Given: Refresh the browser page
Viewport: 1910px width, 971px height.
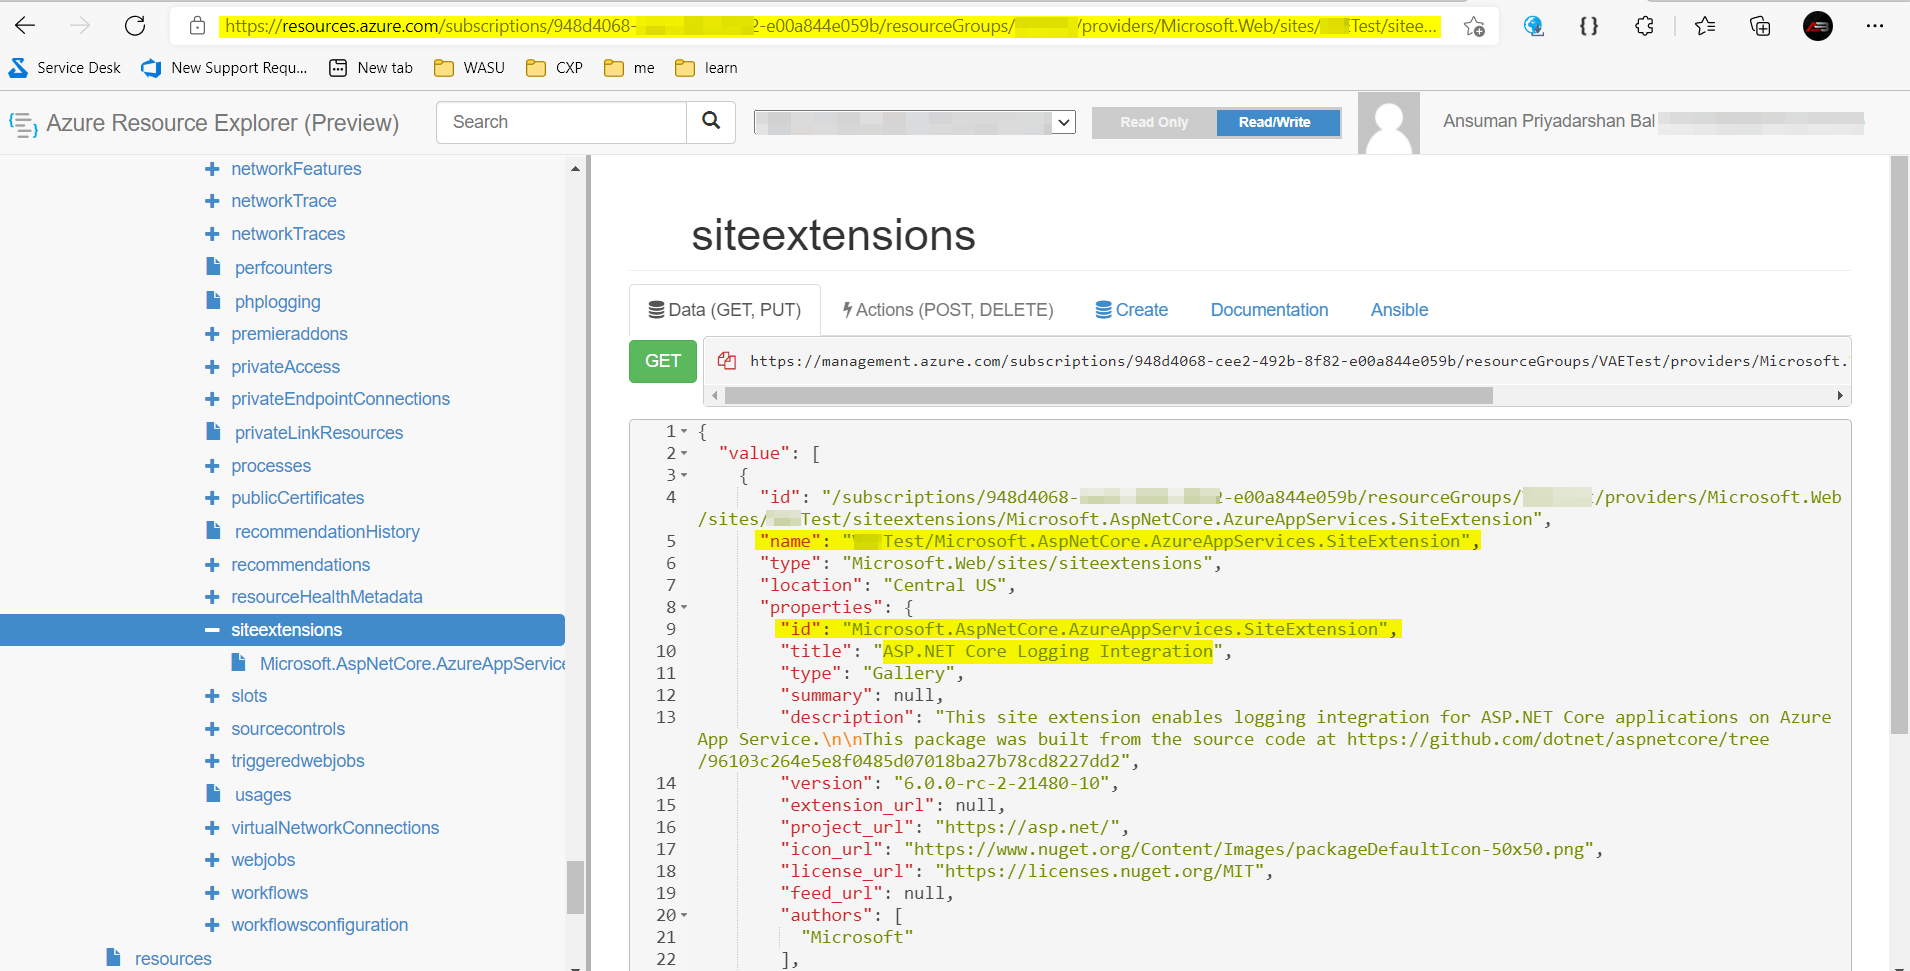Looking at the screenshot, I should point(135,26).
